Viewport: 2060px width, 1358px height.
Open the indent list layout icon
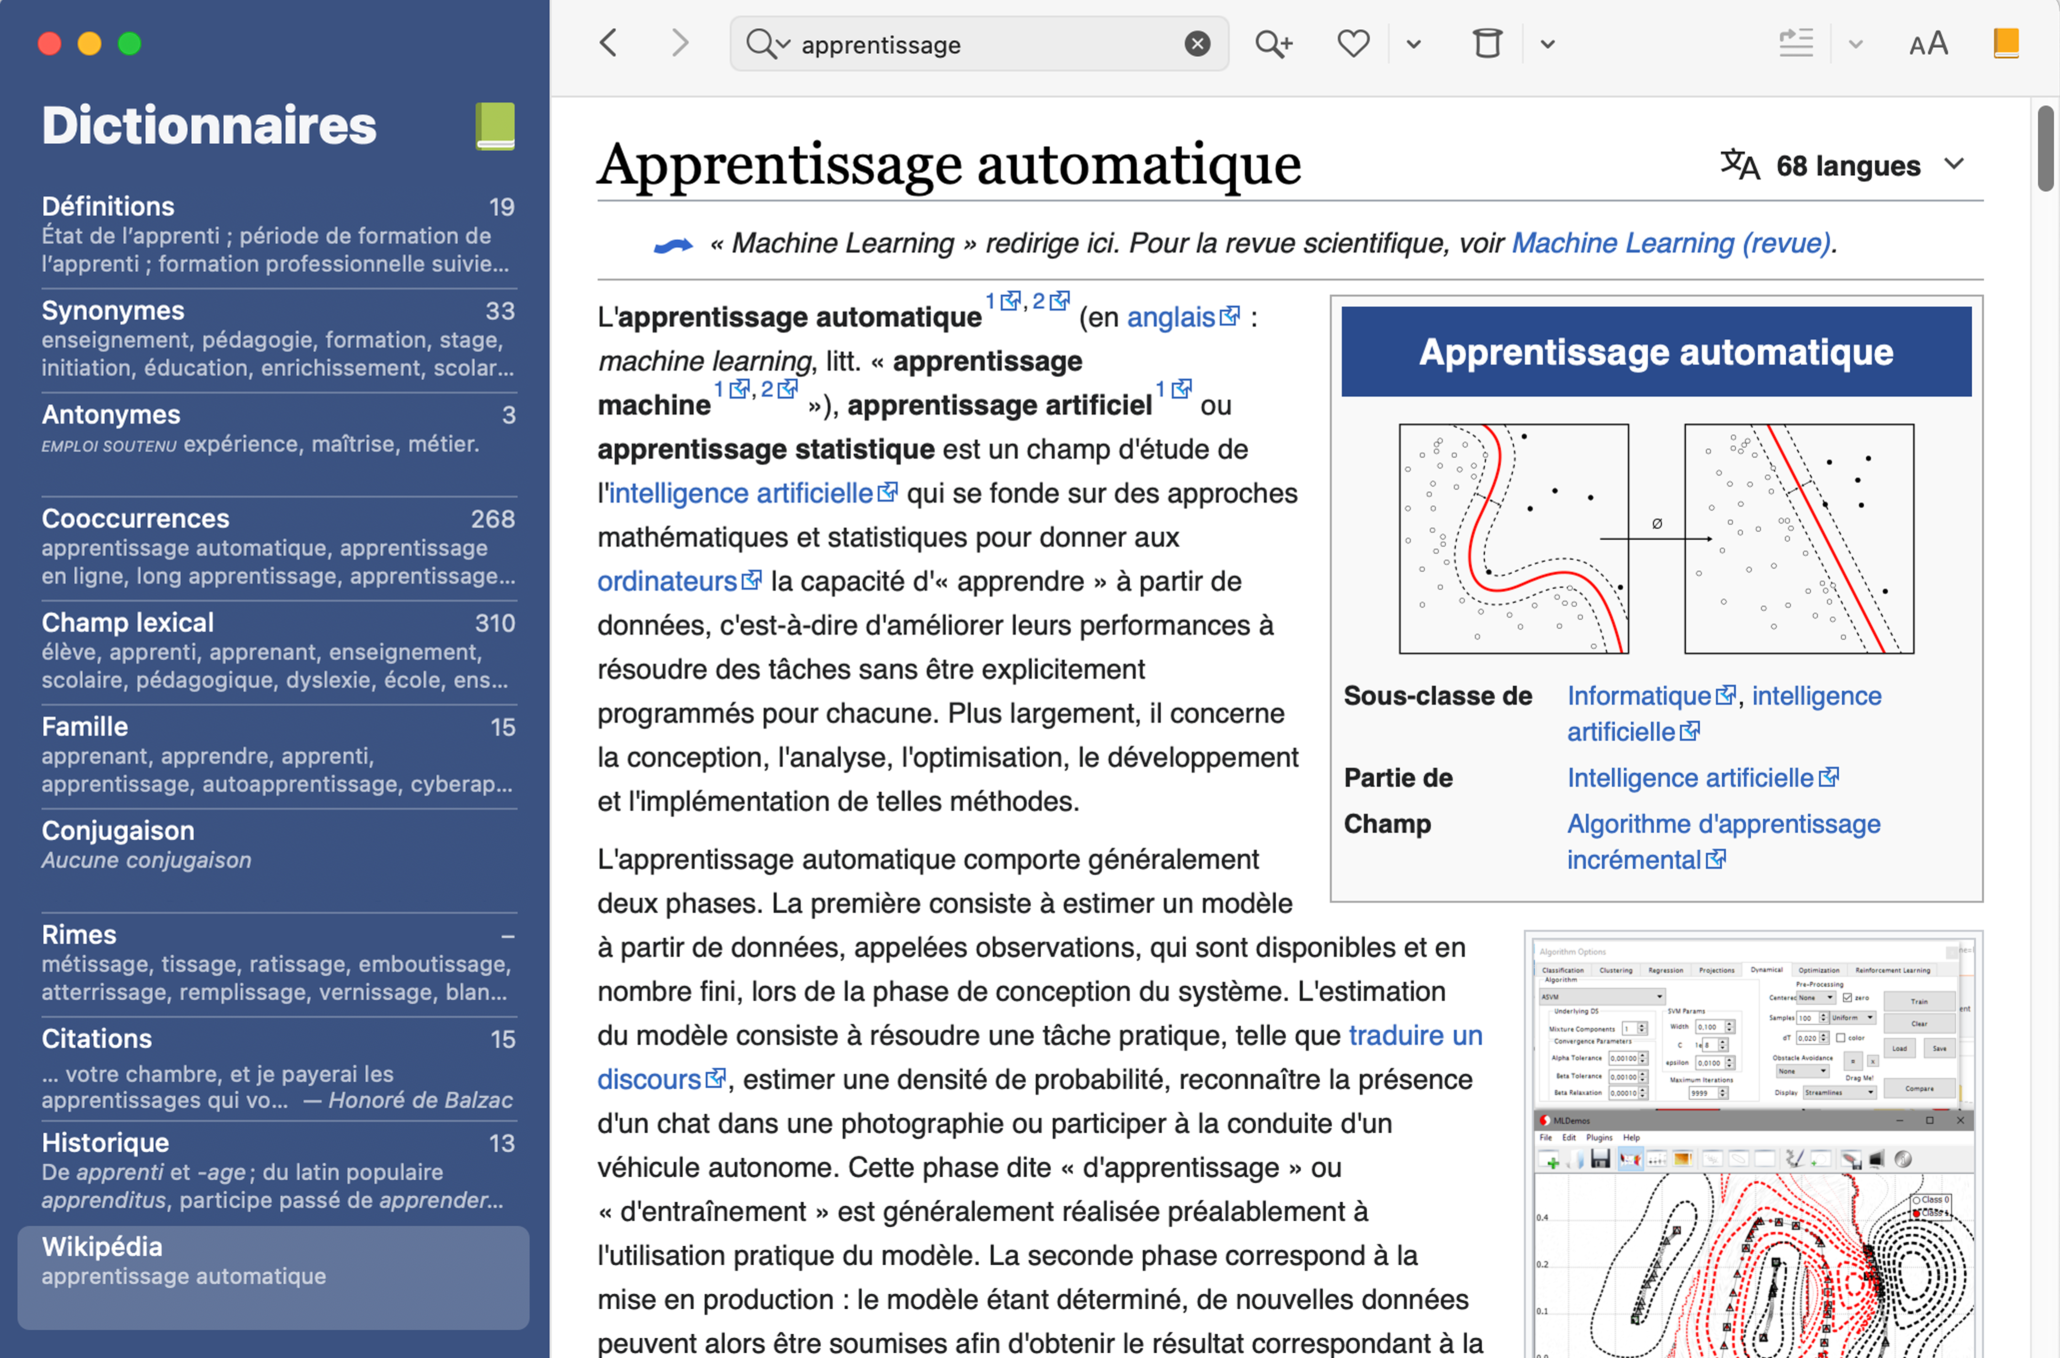[x=1795, y=44]
